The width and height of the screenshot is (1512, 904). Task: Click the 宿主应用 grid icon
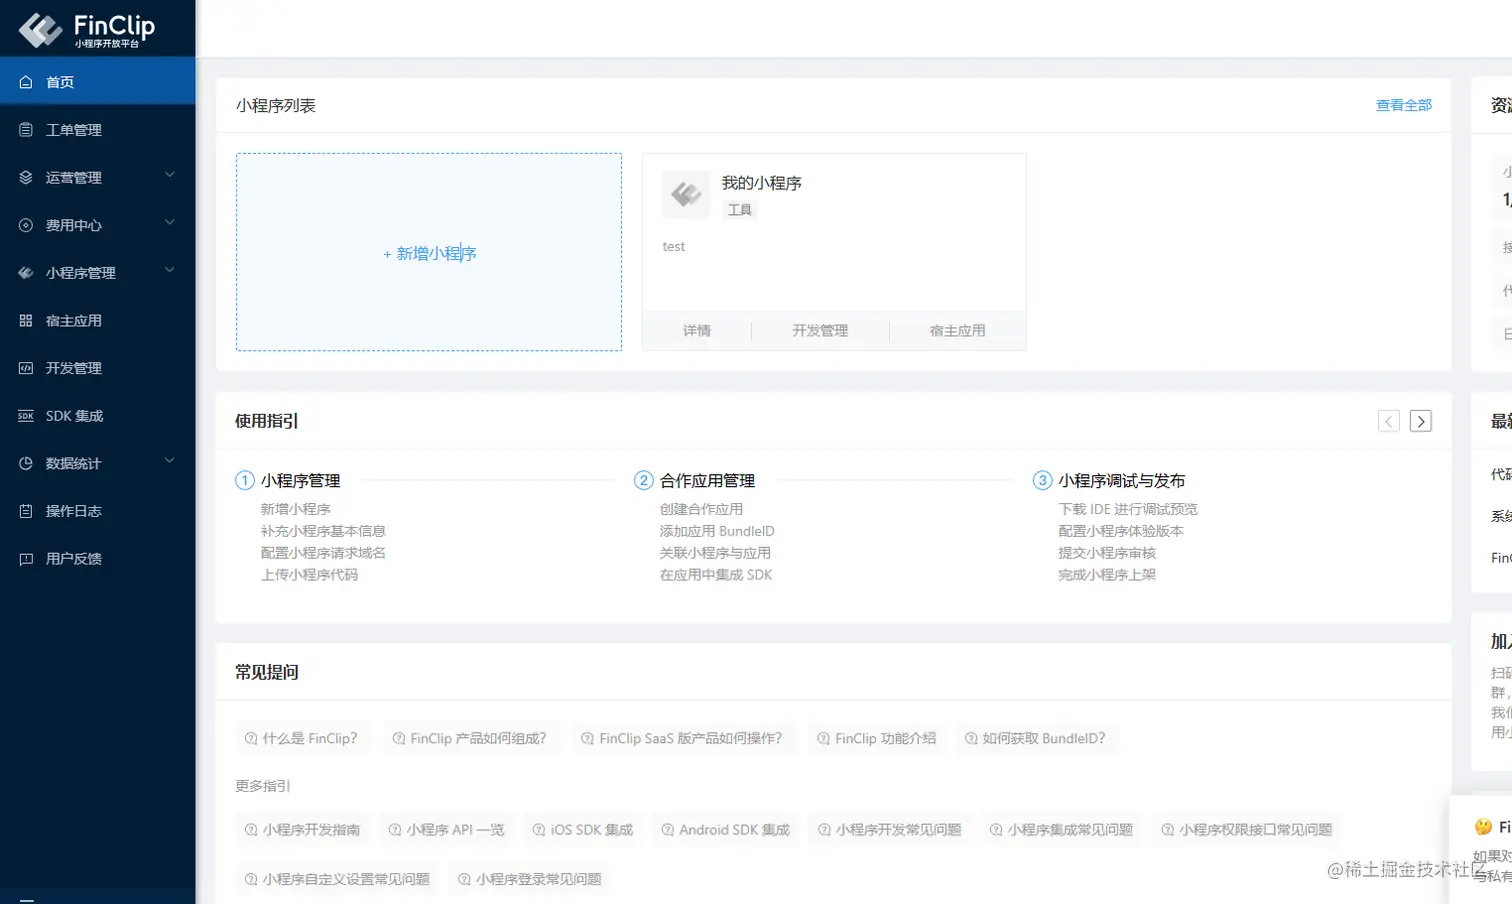tap(26, 321)
